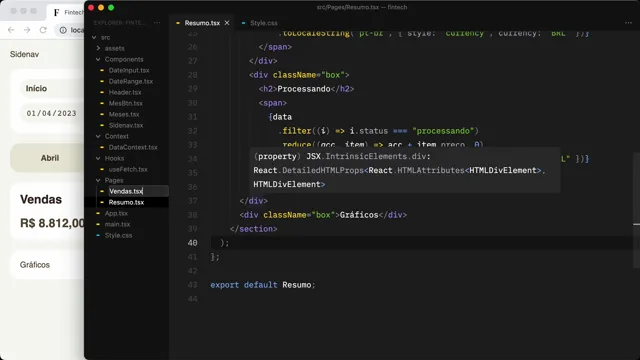Click the Vendas heading in browser page

pyautogui.click(x=41, y=200)
